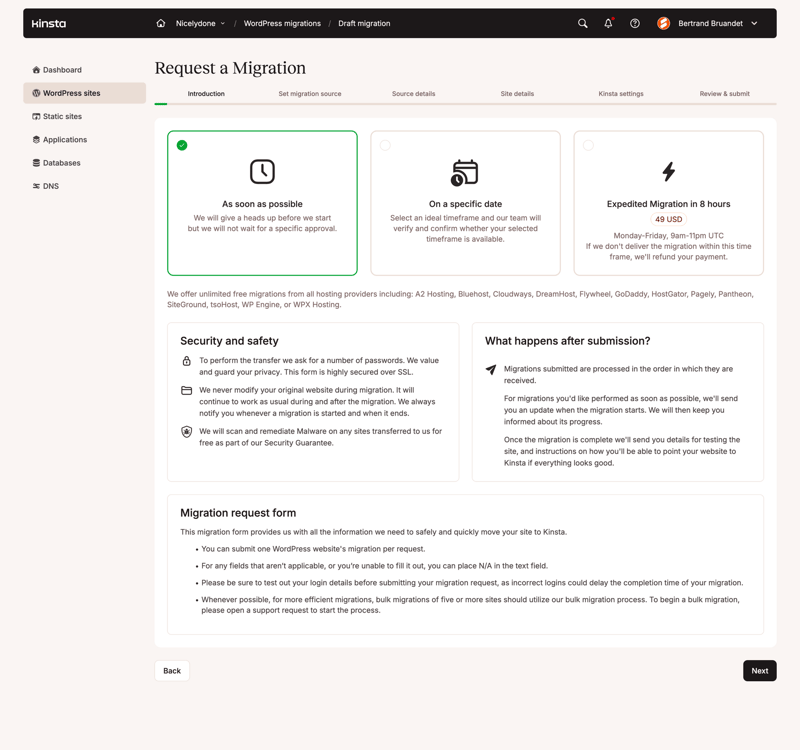Jump to the Kinsta settings step
This screenshot has width=800, height=750.
(620, 93)
